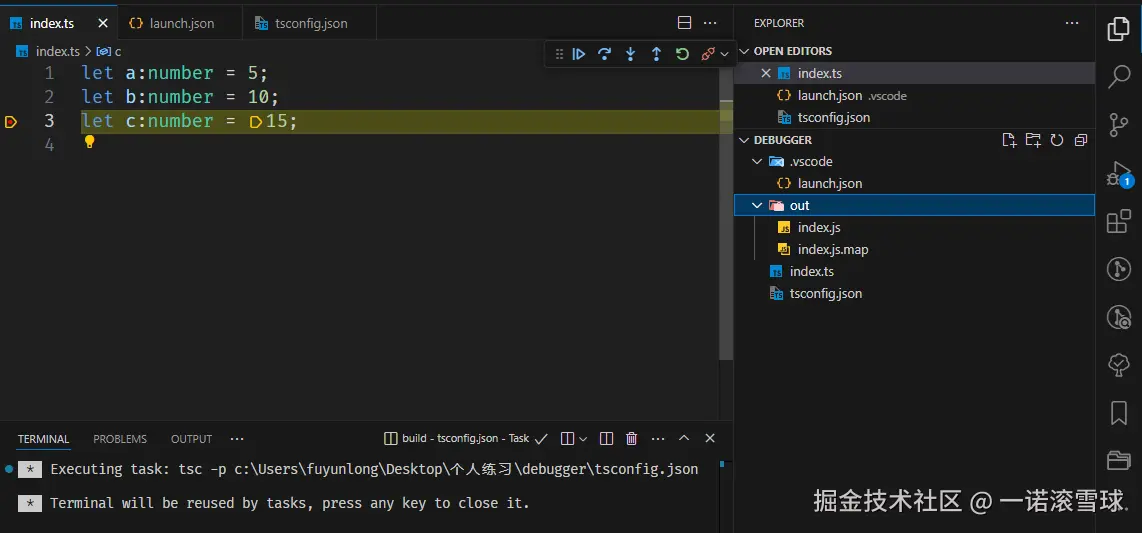This screenshot has width=1142, height=533.
Task: Maximize the panel with the up chevron
Action: coord(684,438)
